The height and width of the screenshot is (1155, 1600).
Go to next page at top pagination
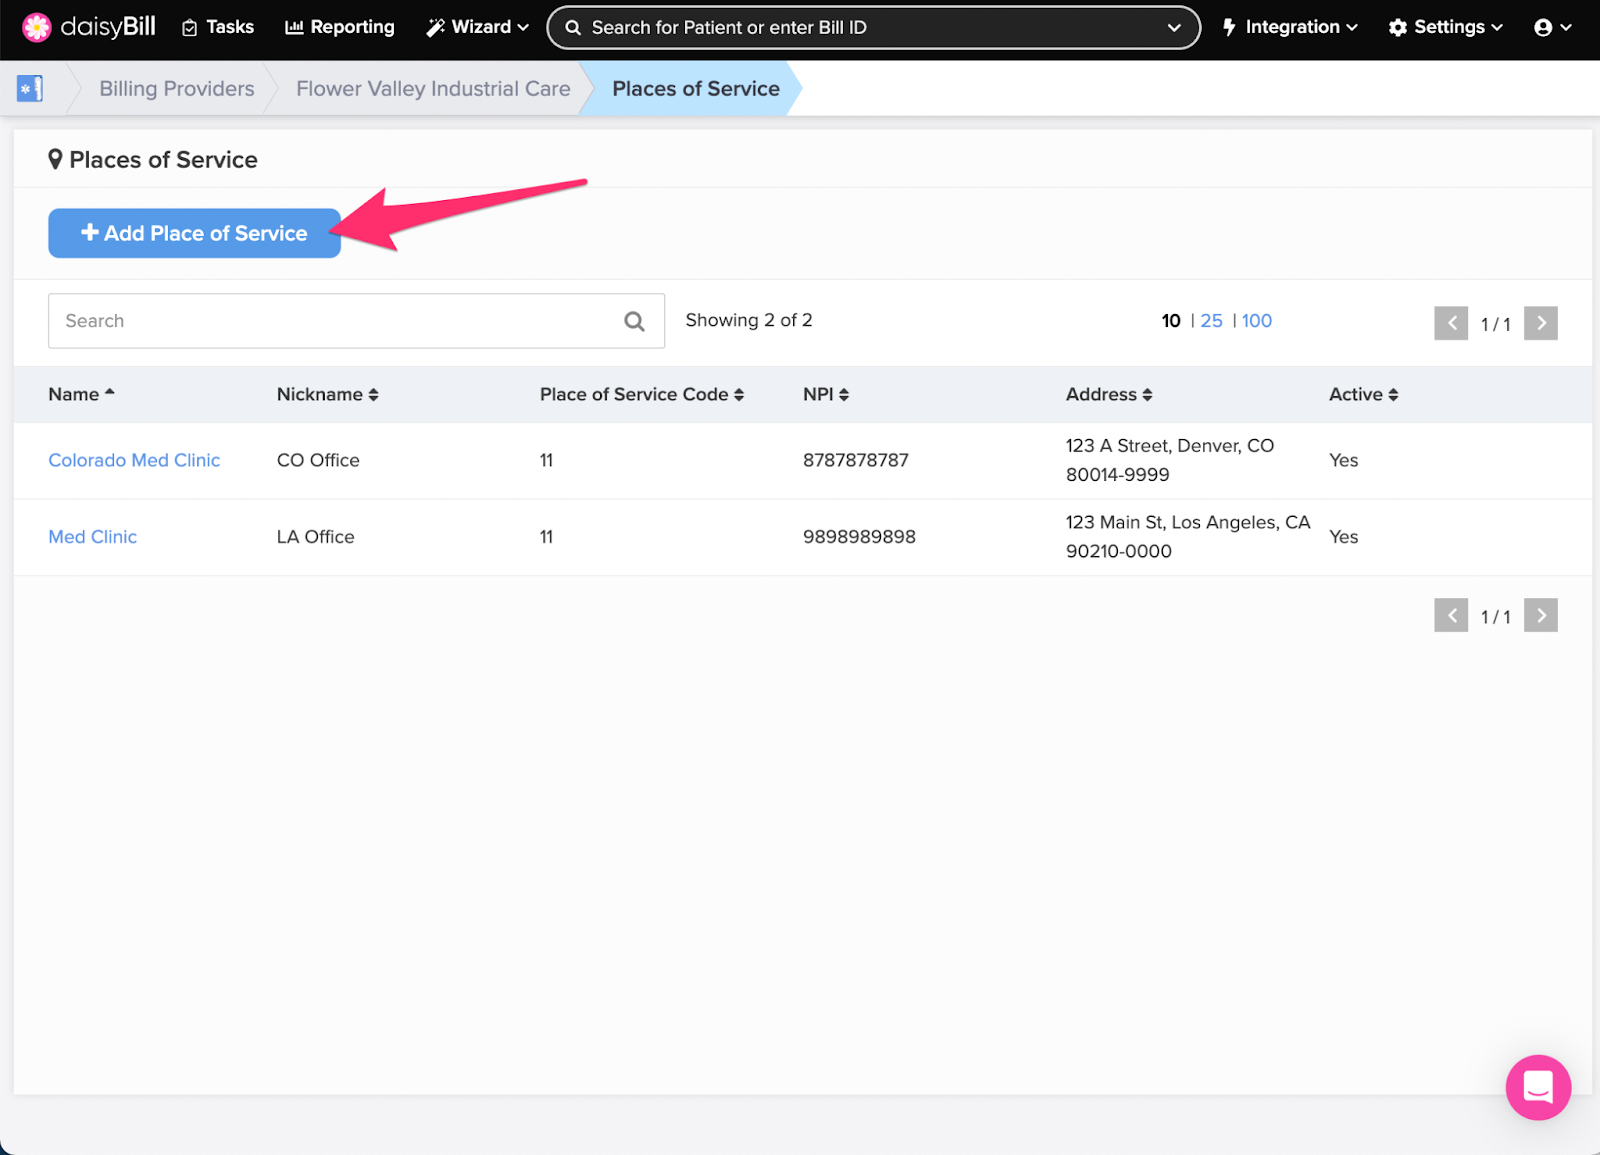1541,323
